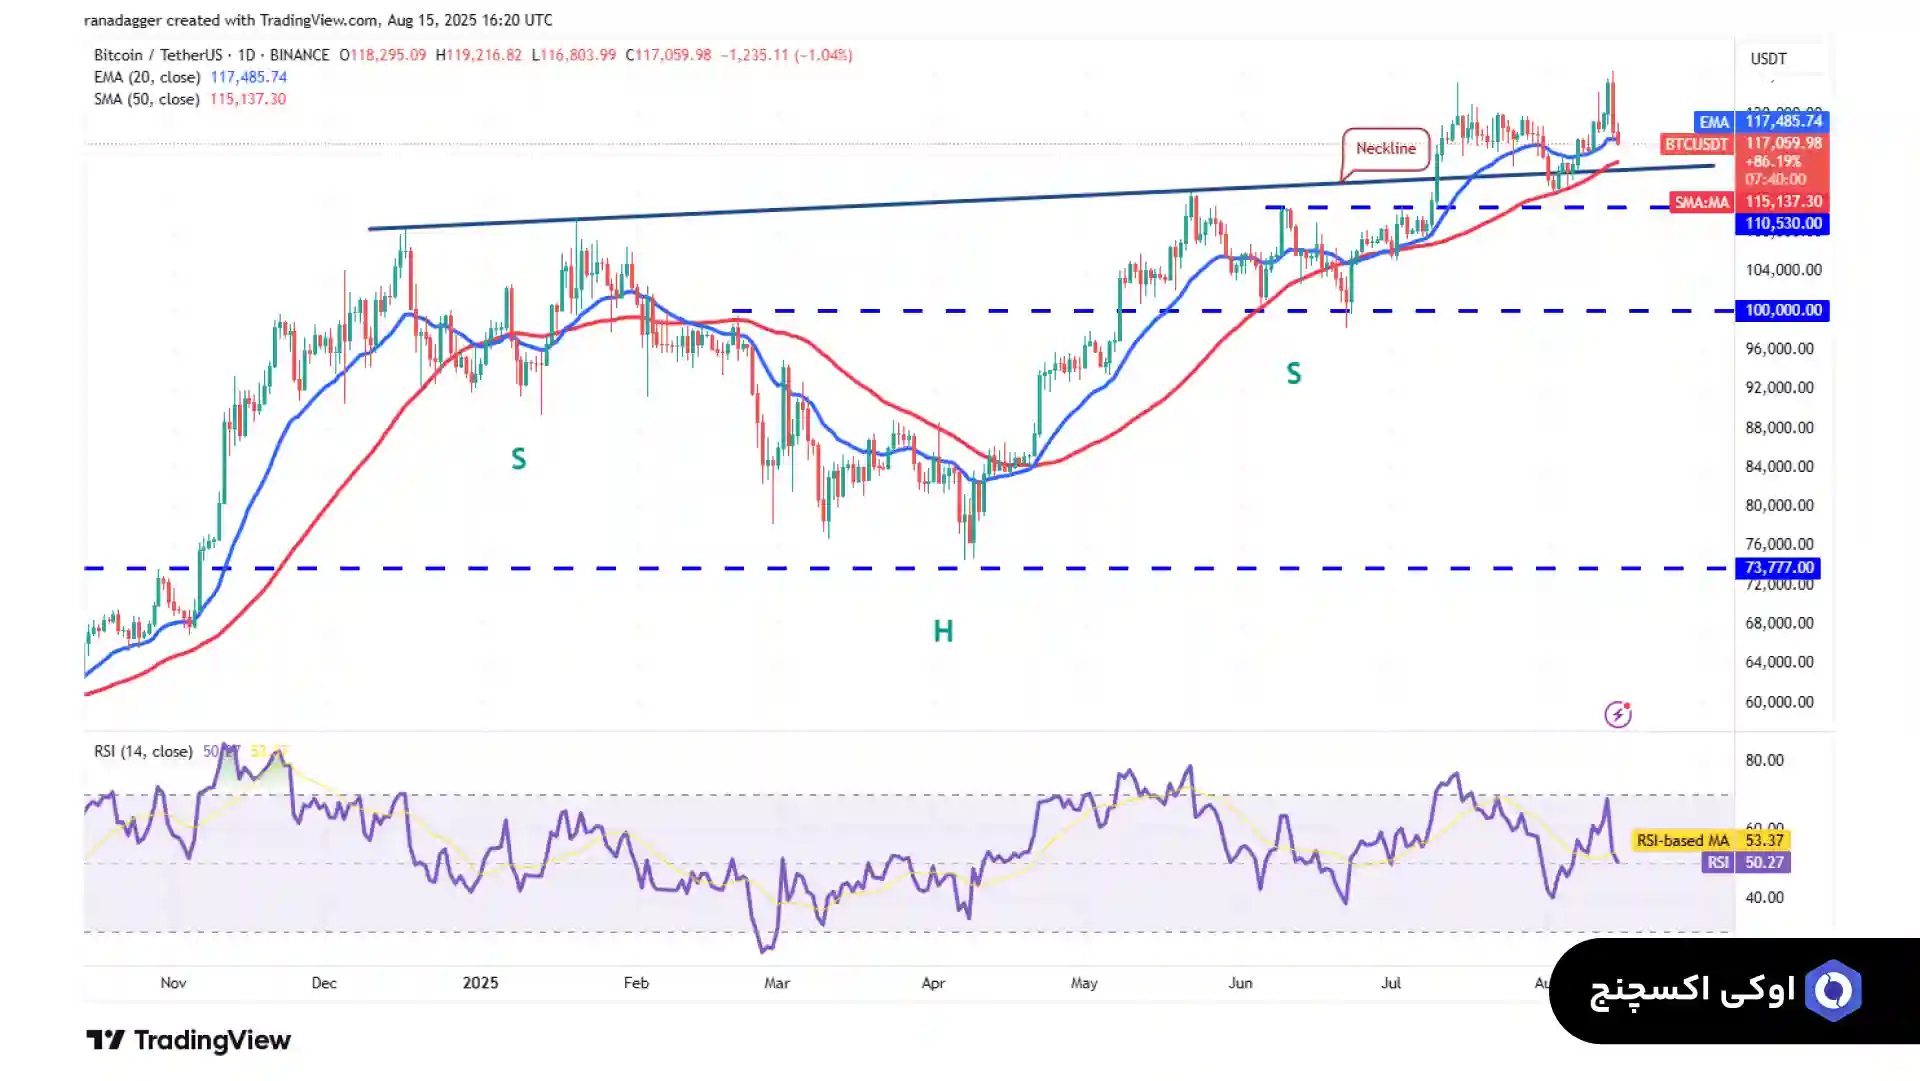Click the 2025 label on time axis

pos(480,983)
